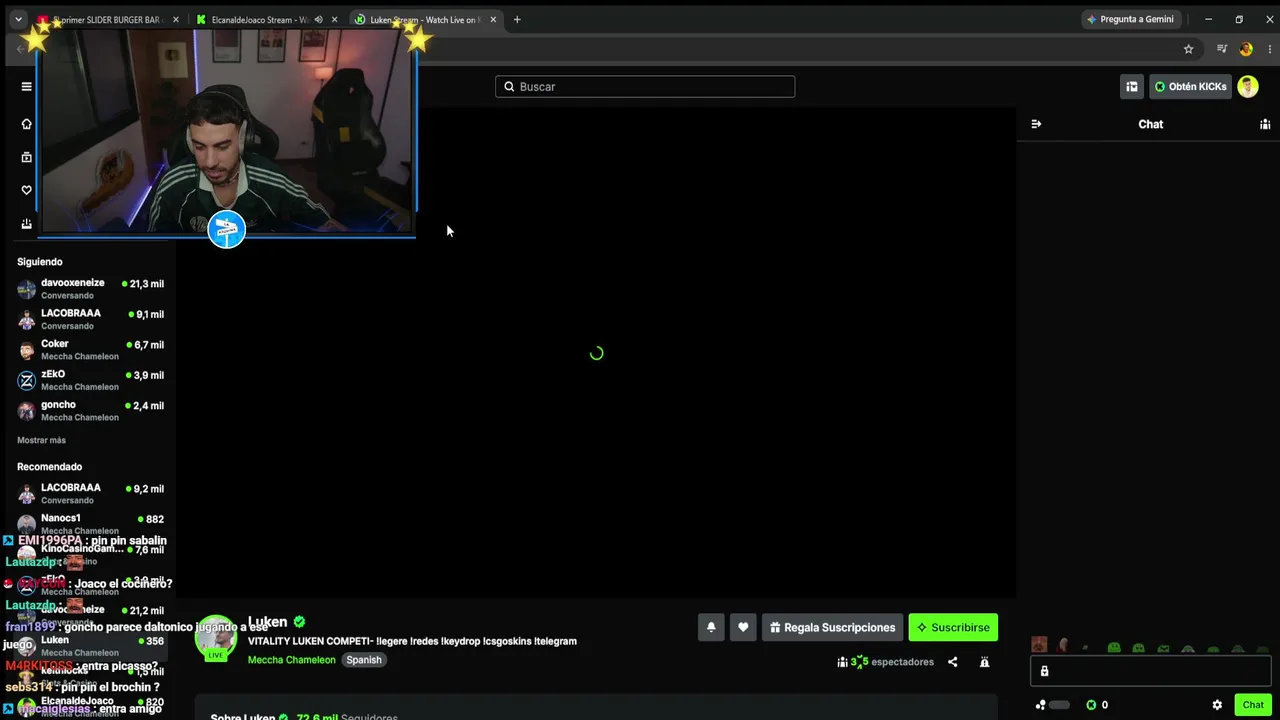Mute the ElcanaldeJoaco tab audio icon

click(x=318, y=20)
